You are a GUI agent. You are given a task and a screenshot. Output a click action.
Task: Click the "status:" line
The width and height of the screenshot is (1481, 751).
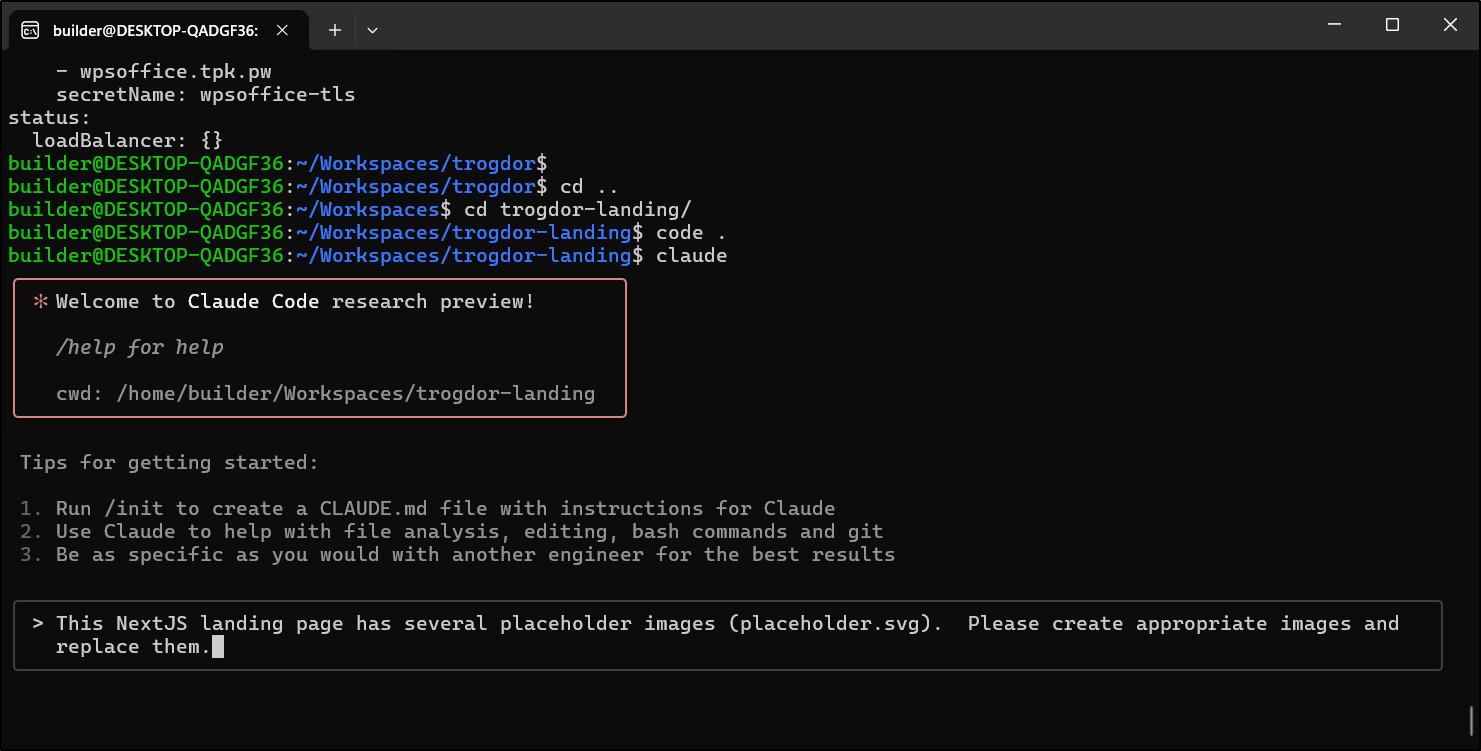click(49, 119)
